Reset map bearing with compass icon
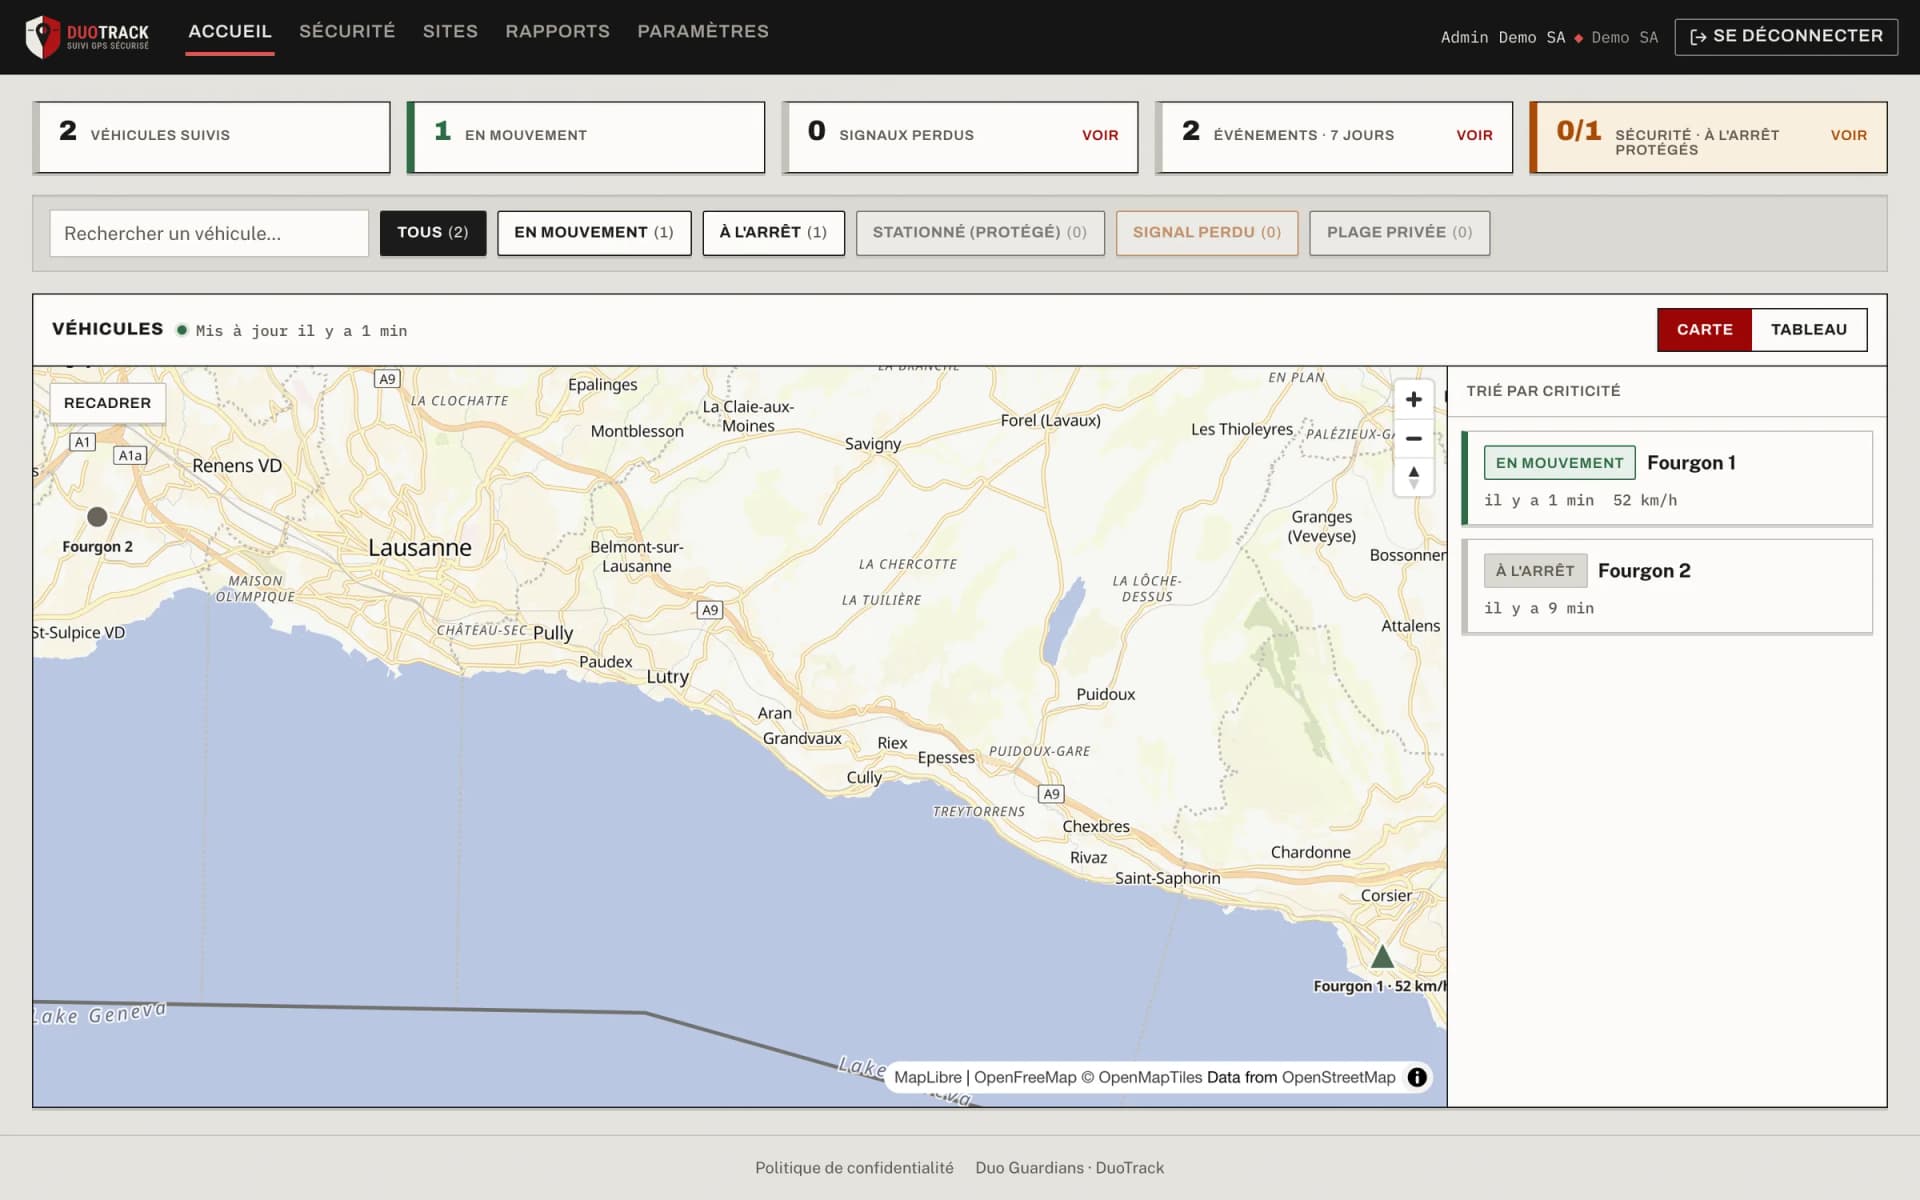This screenshot has height=1200, width=1920. pyautogui.click(x=1413, y=478)
